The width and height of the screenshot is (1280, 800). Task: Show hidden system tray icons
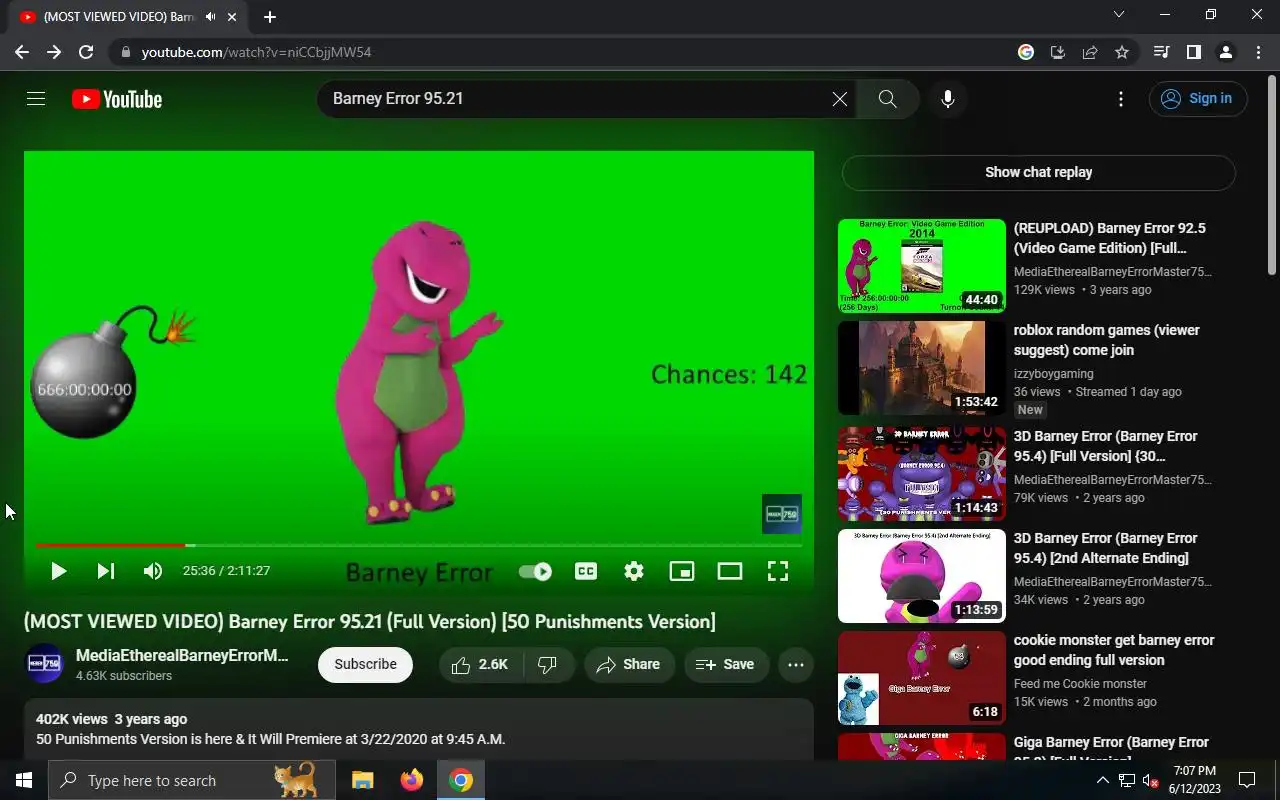[x=1102, y=780]
